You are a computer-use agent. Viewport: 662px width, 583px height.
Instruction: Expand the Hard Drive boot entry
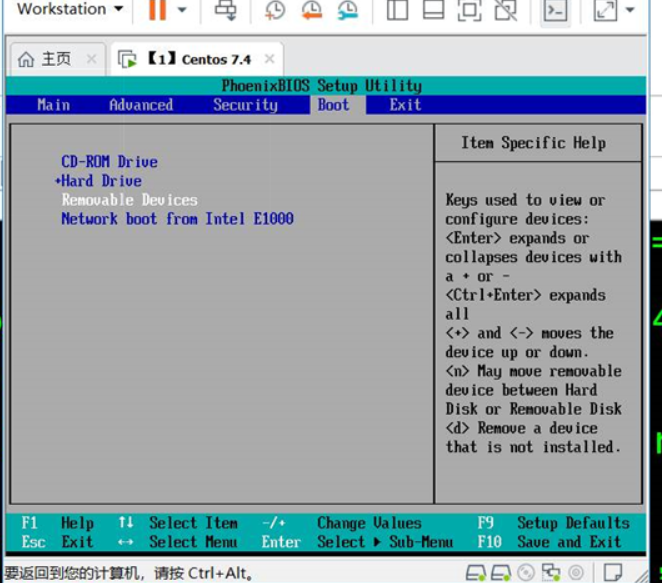(x=98, y=181)
